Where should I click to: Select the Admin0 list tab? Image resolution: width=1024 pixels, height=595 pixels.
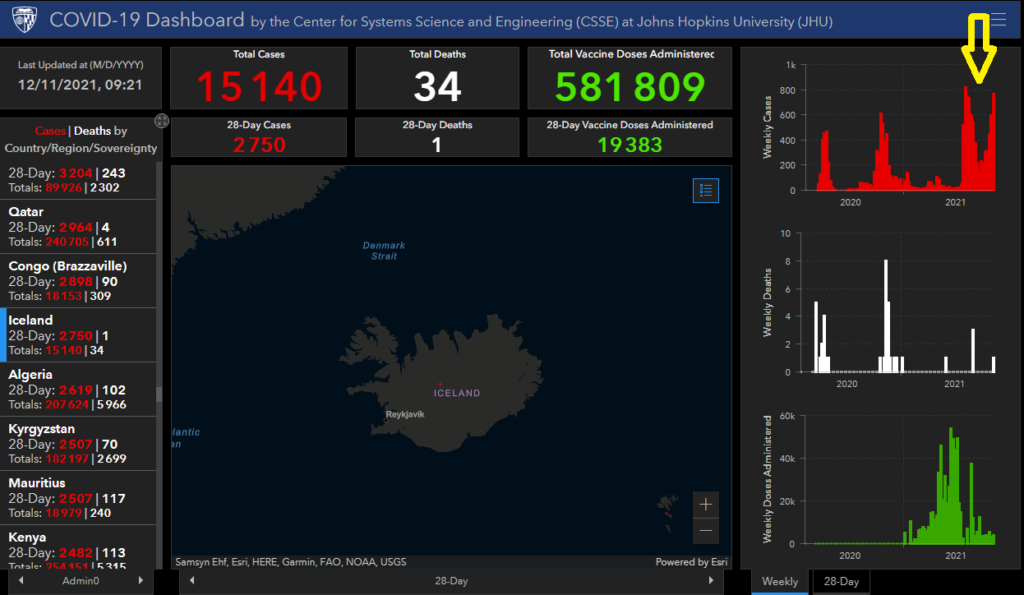pos(80,581)
